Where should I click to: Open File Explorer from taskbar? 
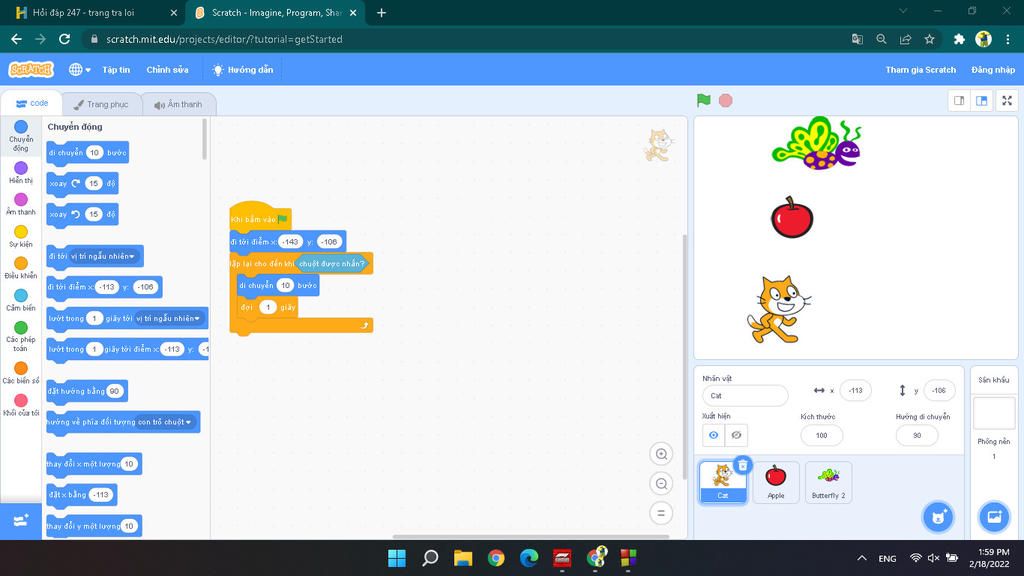[x=463, y=558]
